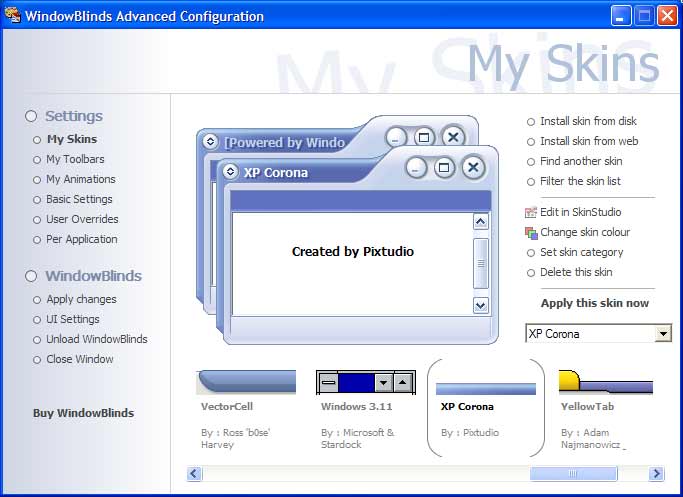Click Apply this skin now

[595, 303]
